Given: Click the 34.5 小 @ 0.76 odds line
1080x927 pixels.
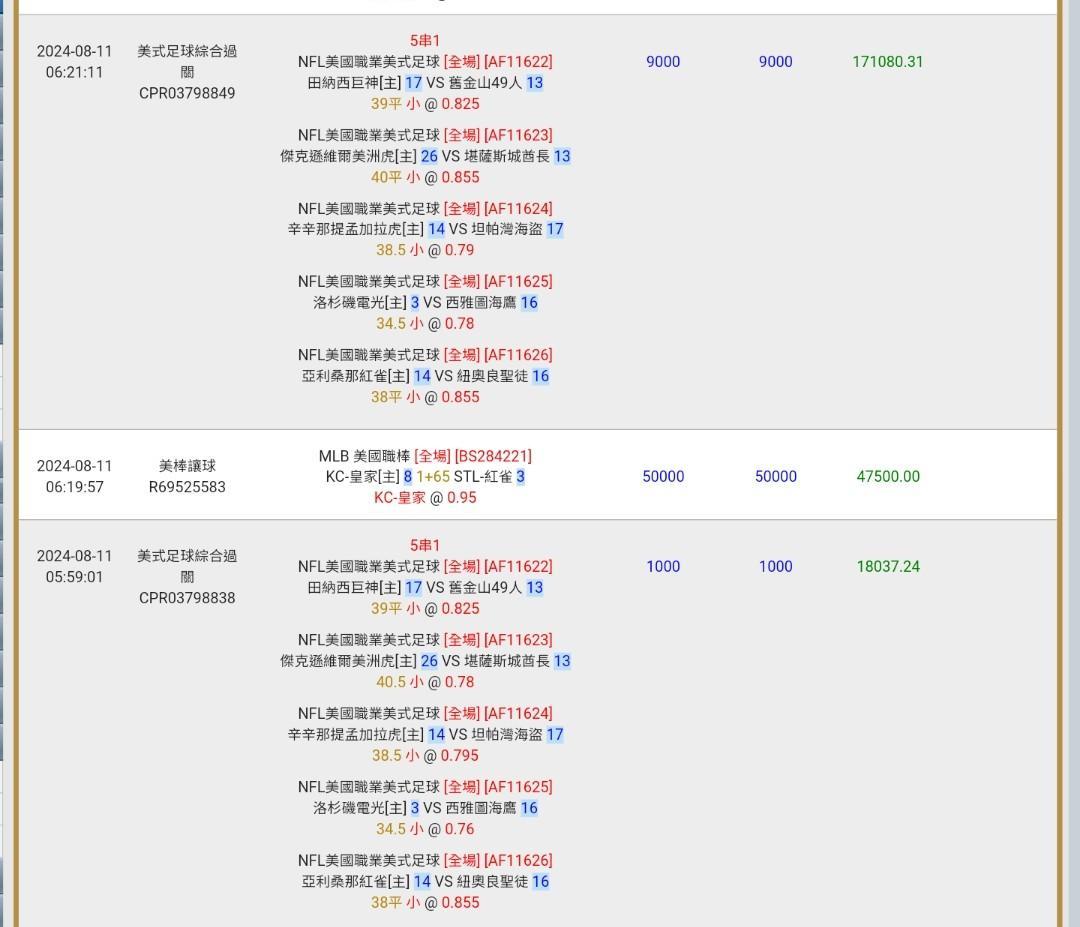Looking at the screenshot, I should coord(425,829).
